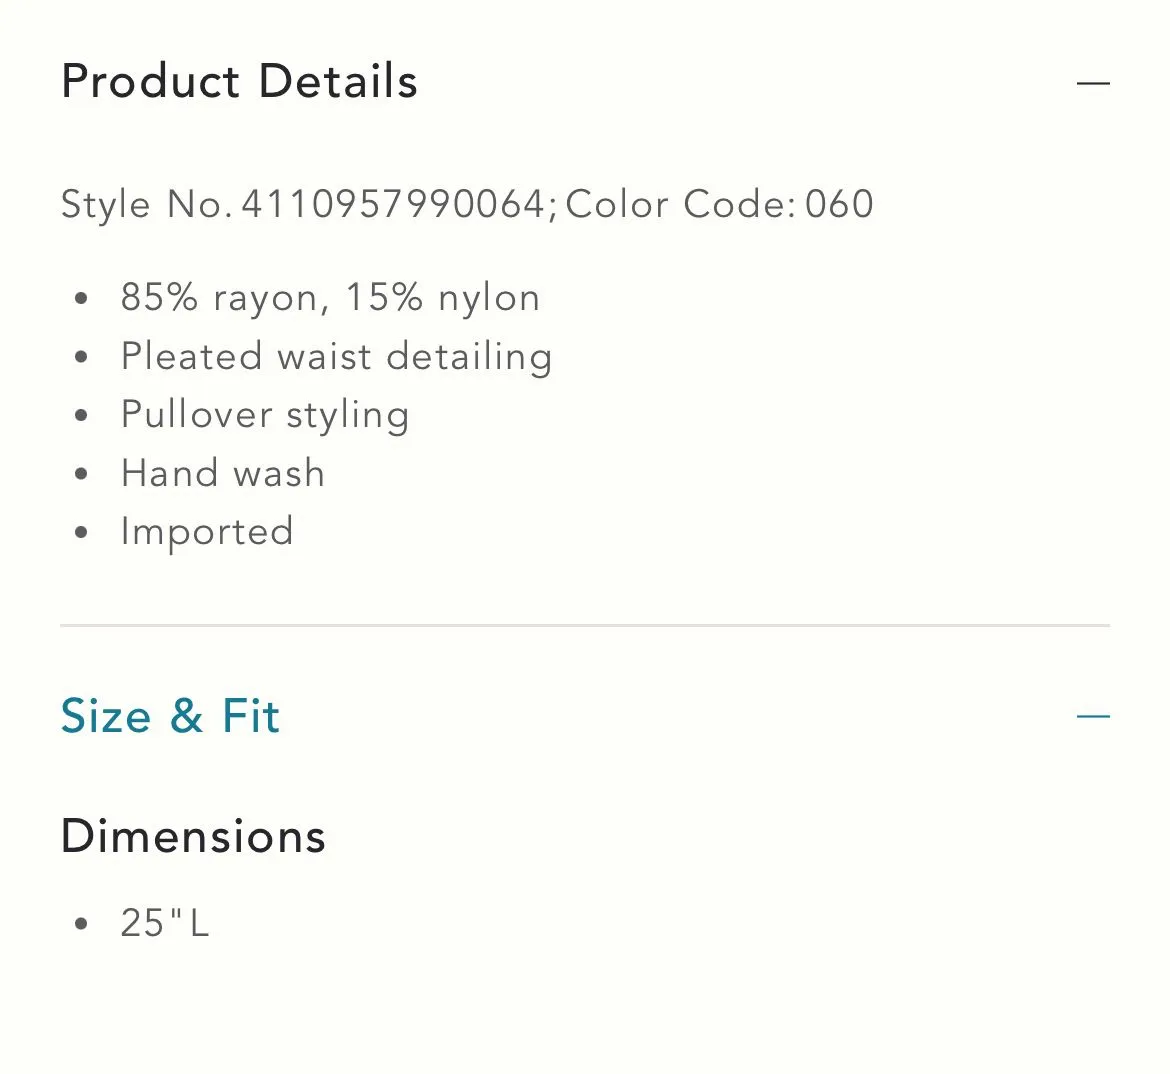Click the Style No. 4110957990064 text
Viewport: 1170px width, 1074px height.
(303, 205)
